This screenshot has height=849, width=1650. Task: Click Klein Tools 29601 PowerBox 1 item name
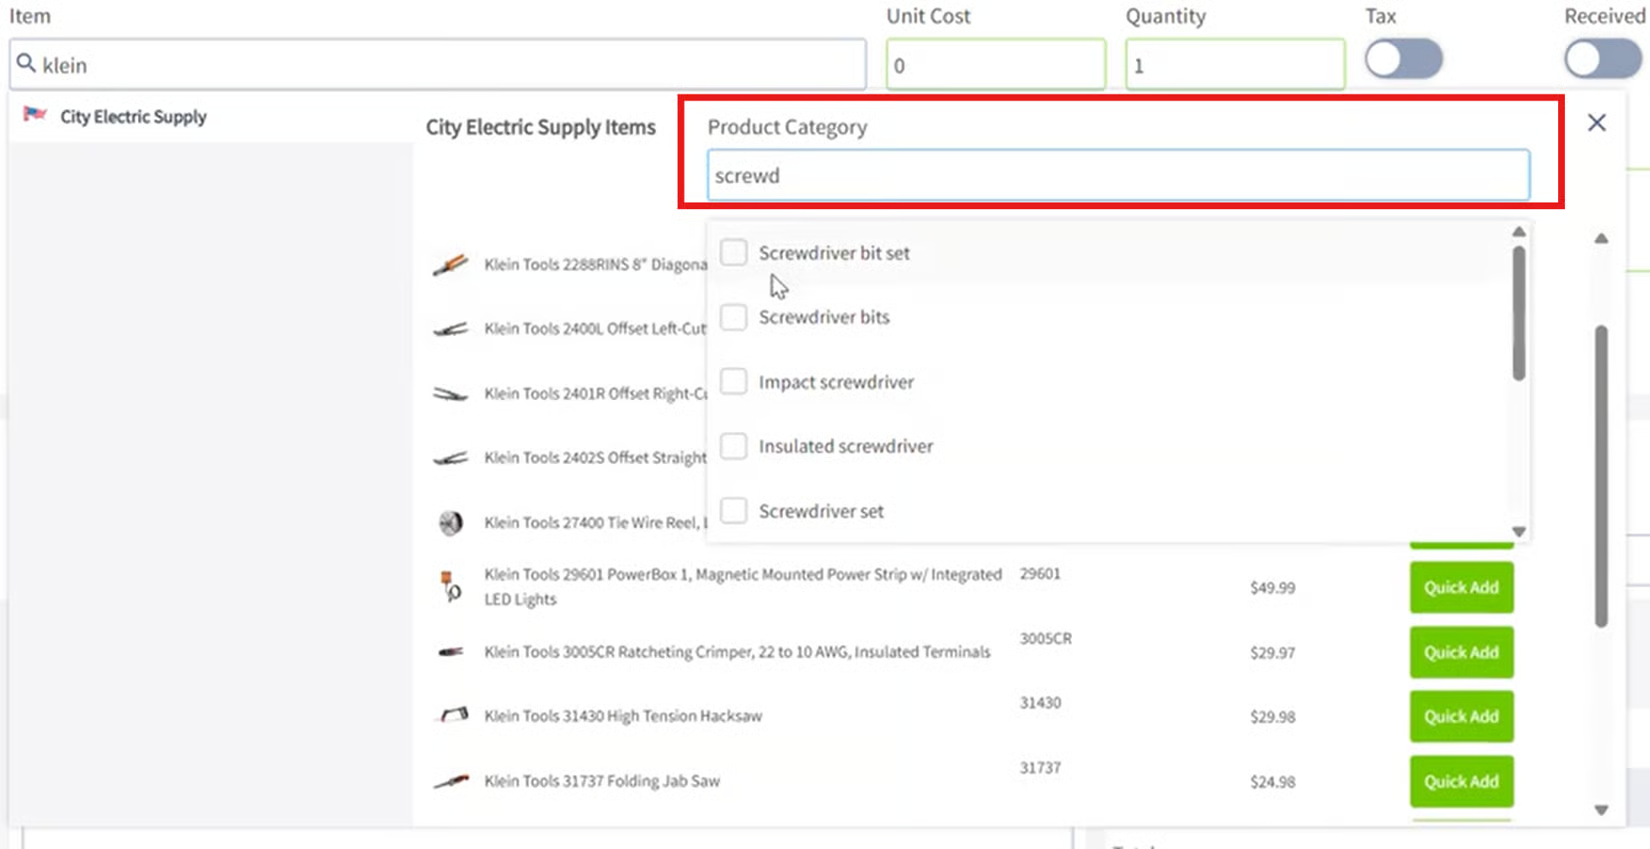(743, 587)
